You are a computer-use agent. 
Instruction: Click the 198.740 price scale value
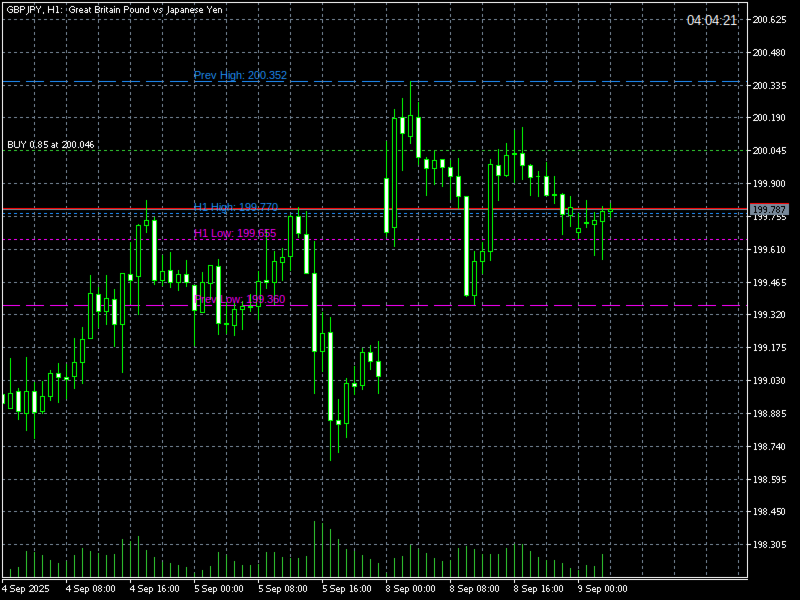click(x=769, y=447)
